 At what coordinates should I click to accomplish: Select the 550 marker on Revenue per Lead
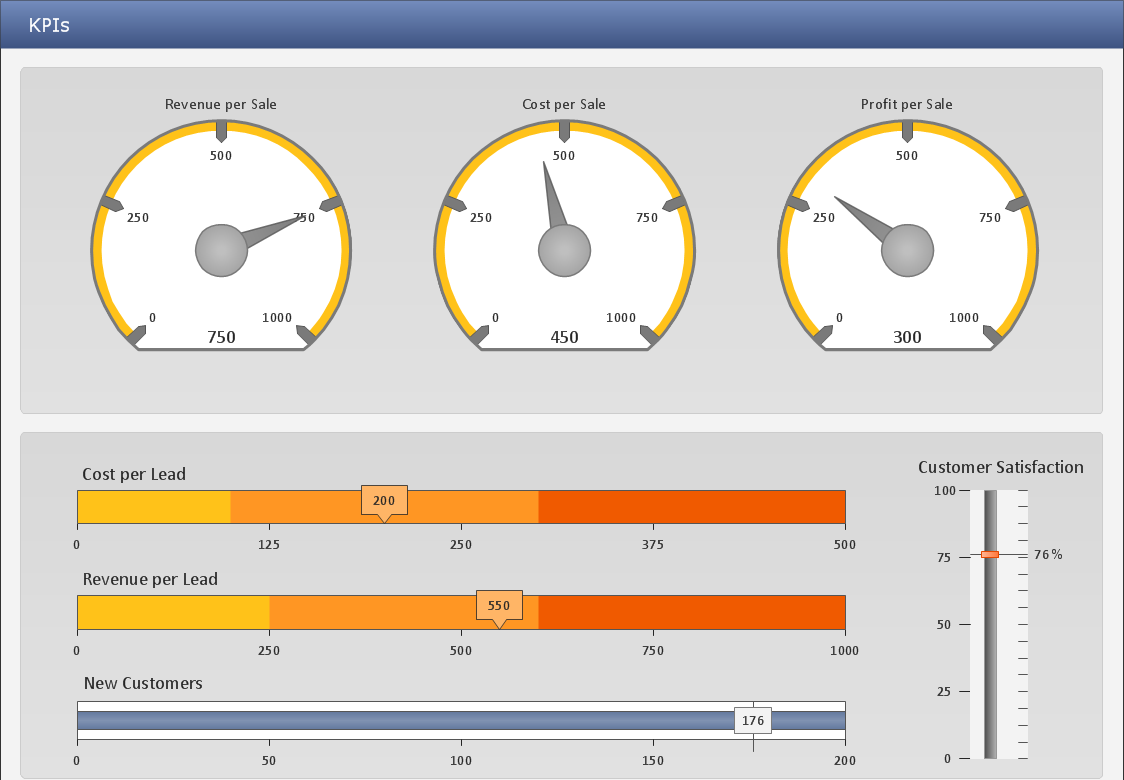pos(499,609)
